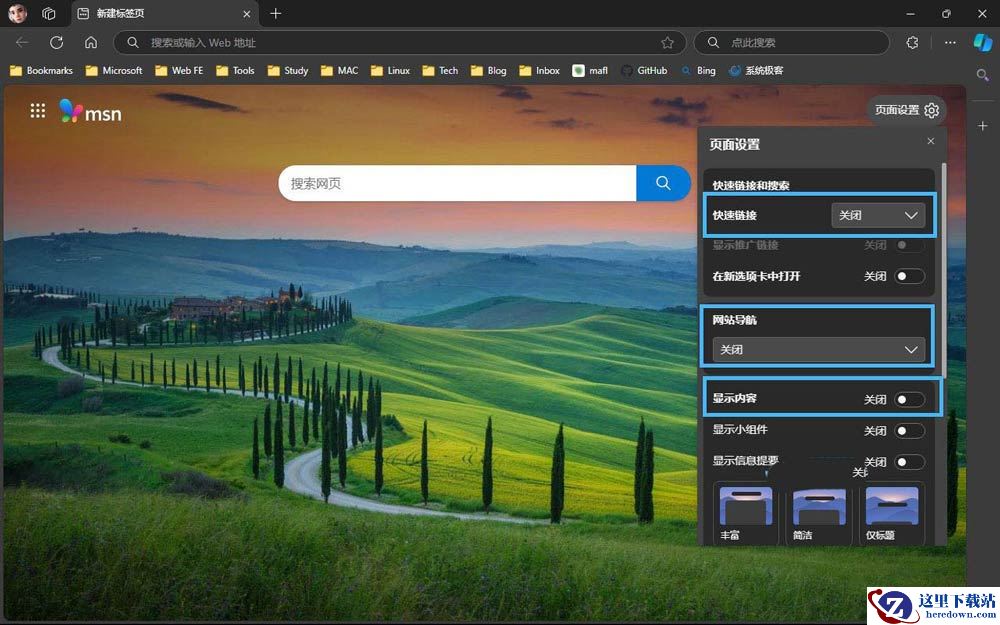The image size is (1000, 625).
Task: Toggle the 显示信息提要 switch
Action: pyautogui.click(x=909, y=462)
